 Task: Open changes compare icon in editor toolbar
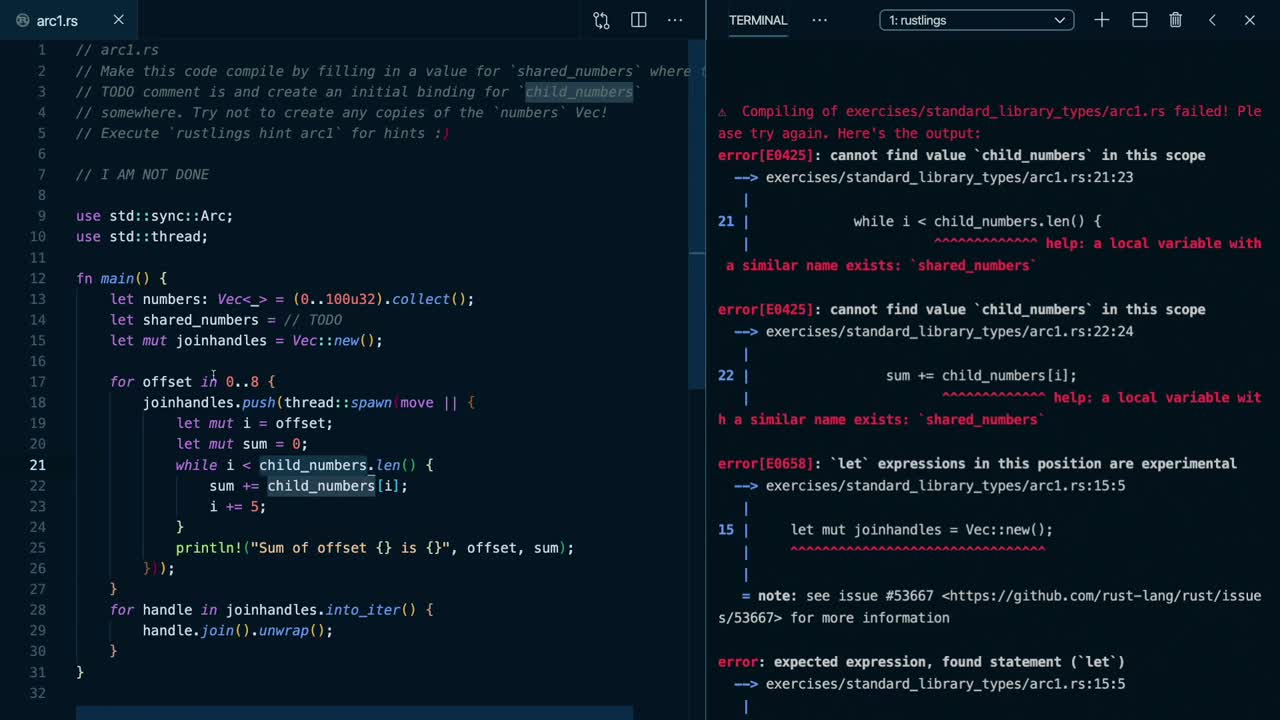[601, 20]
